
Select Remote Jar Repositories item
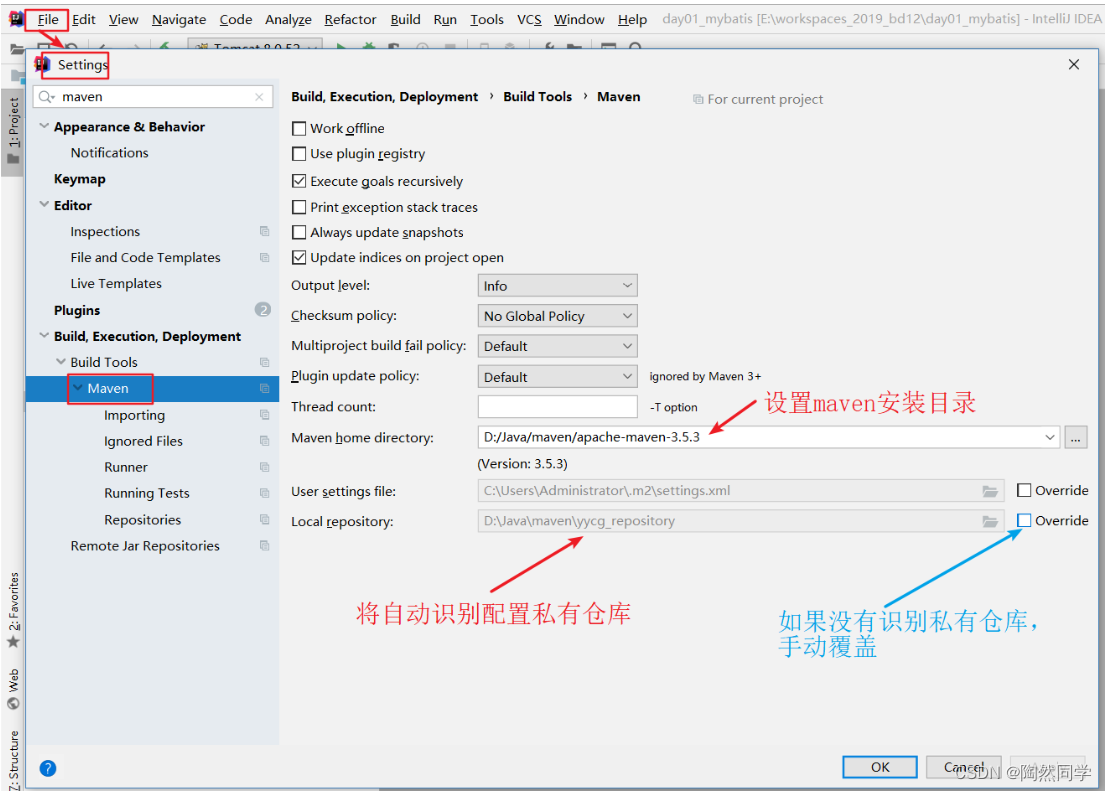click(x=145, y=546)
